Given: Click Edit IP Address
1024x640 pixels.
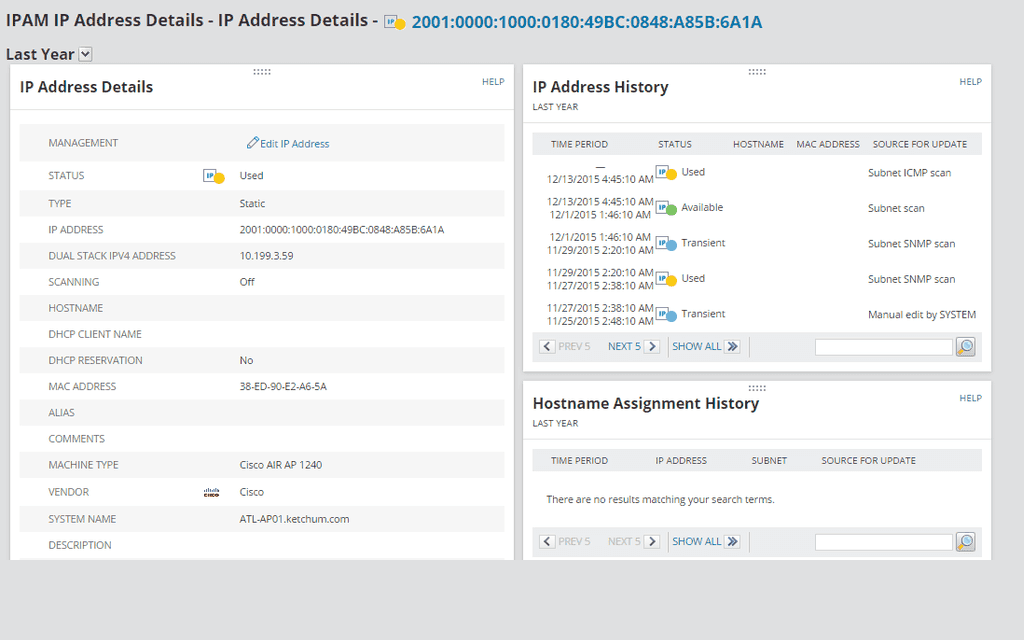Looking at the screenshot, I should [288, 143].
